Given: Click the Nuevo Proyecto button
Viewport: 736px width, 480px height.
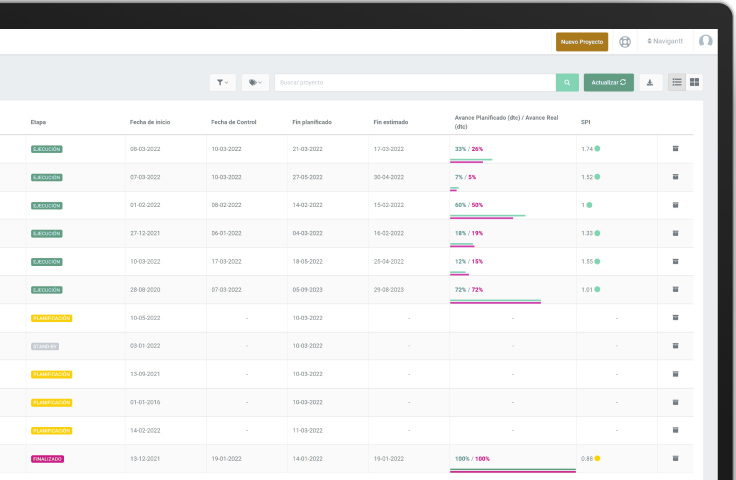Looking at the screenshot, I should [581, 42].
